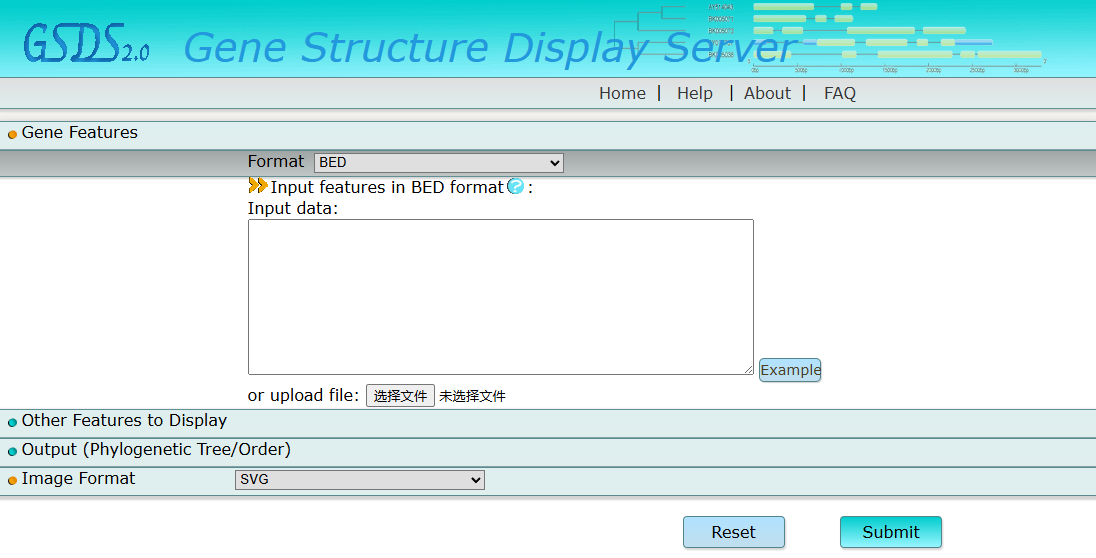Image resolution: width=1096 pixels, height=558 pixels.
Task: Click the teal bullet beside Other Features to Display
Action: coord(12,422)
